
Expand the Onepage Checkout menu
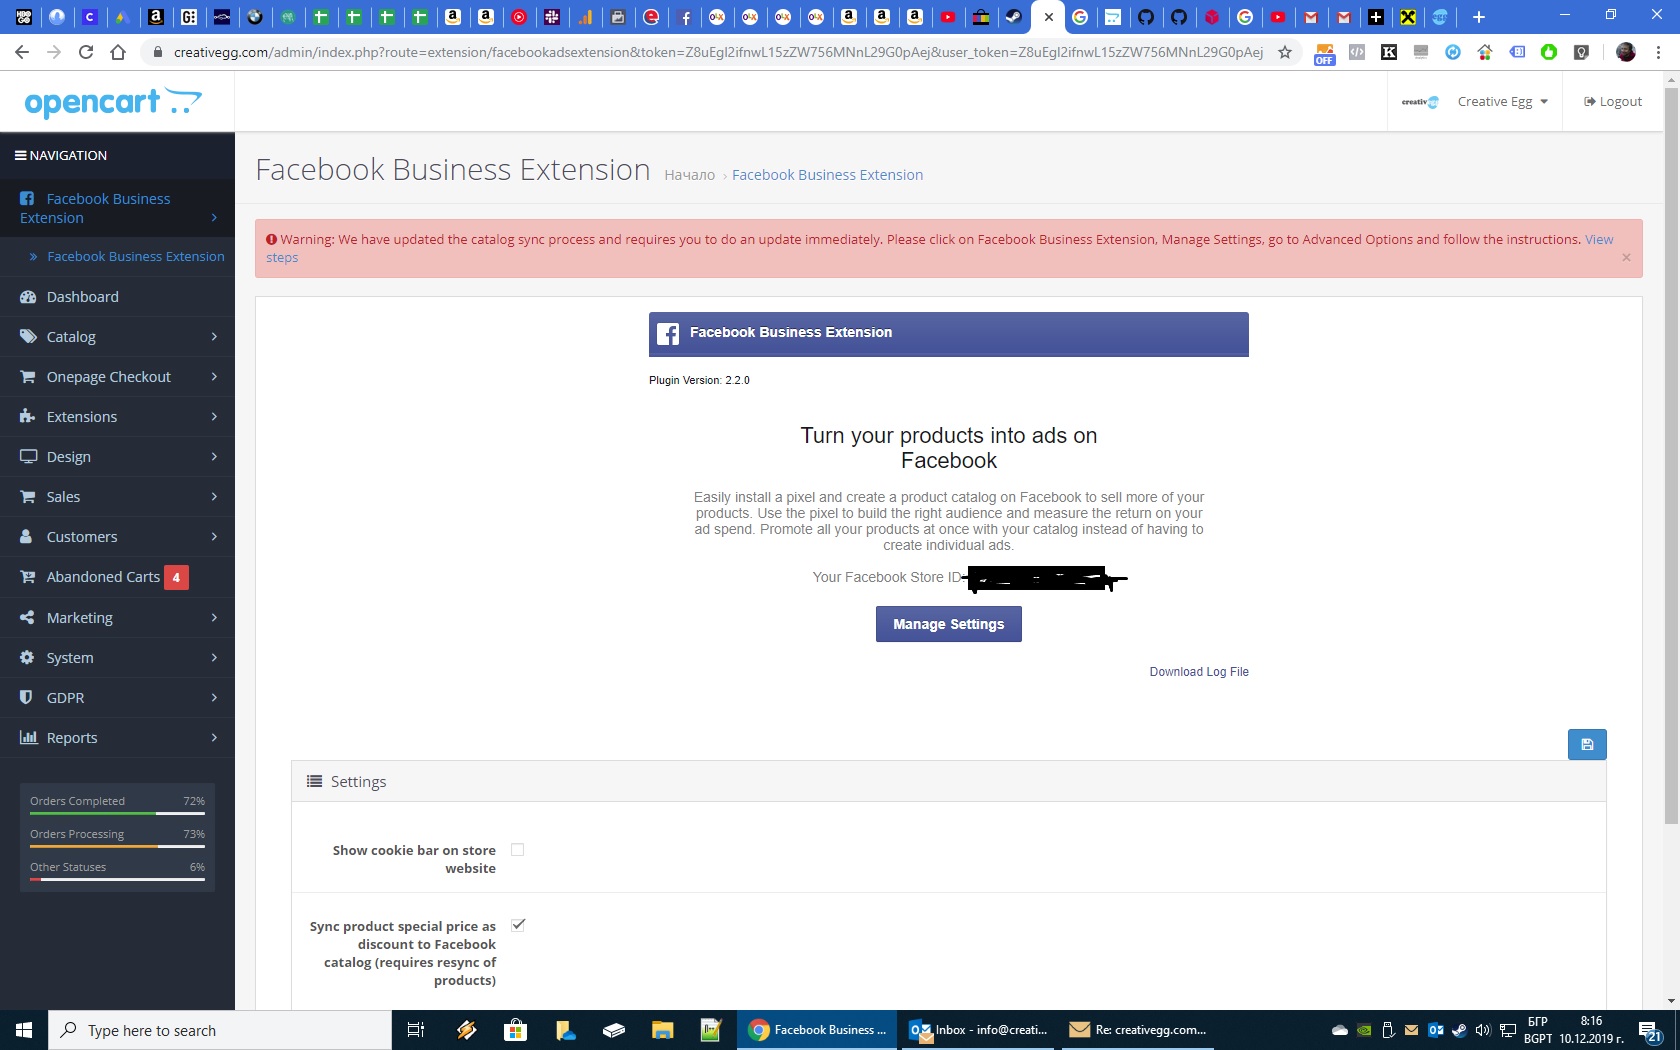pos(117,377)
